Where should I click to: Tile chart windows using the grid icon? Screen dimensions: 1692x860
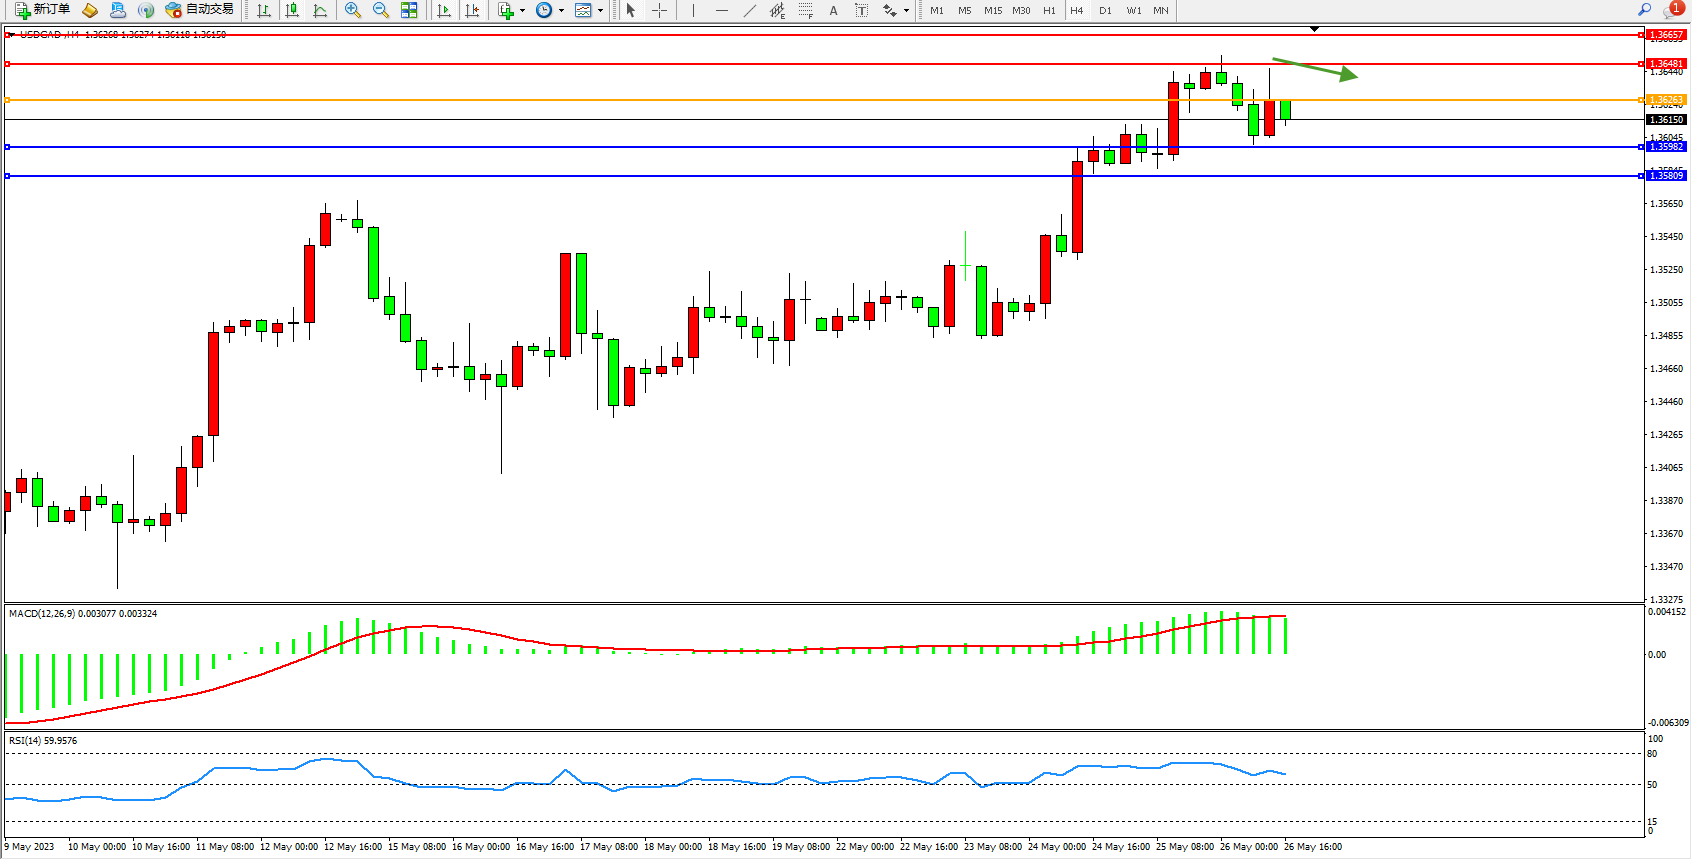(409, 10)
